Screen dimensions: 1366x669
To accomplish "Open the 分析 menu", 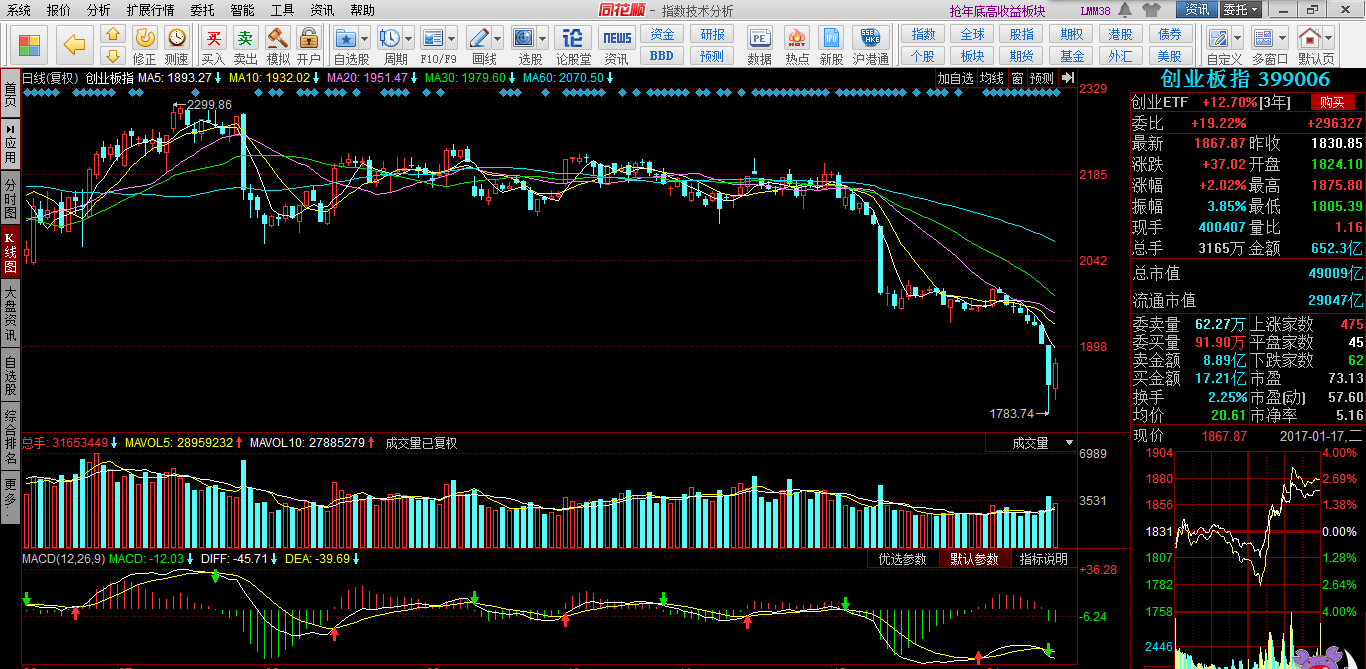I will pyautogui.click(x=99, y=10).
